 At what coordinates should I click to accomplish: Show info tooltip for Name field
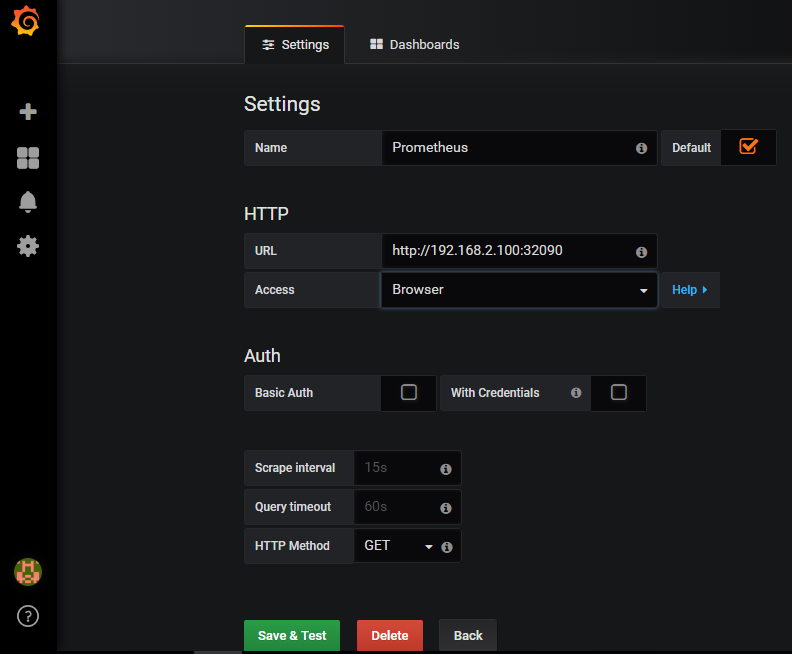tap(641, 148)
